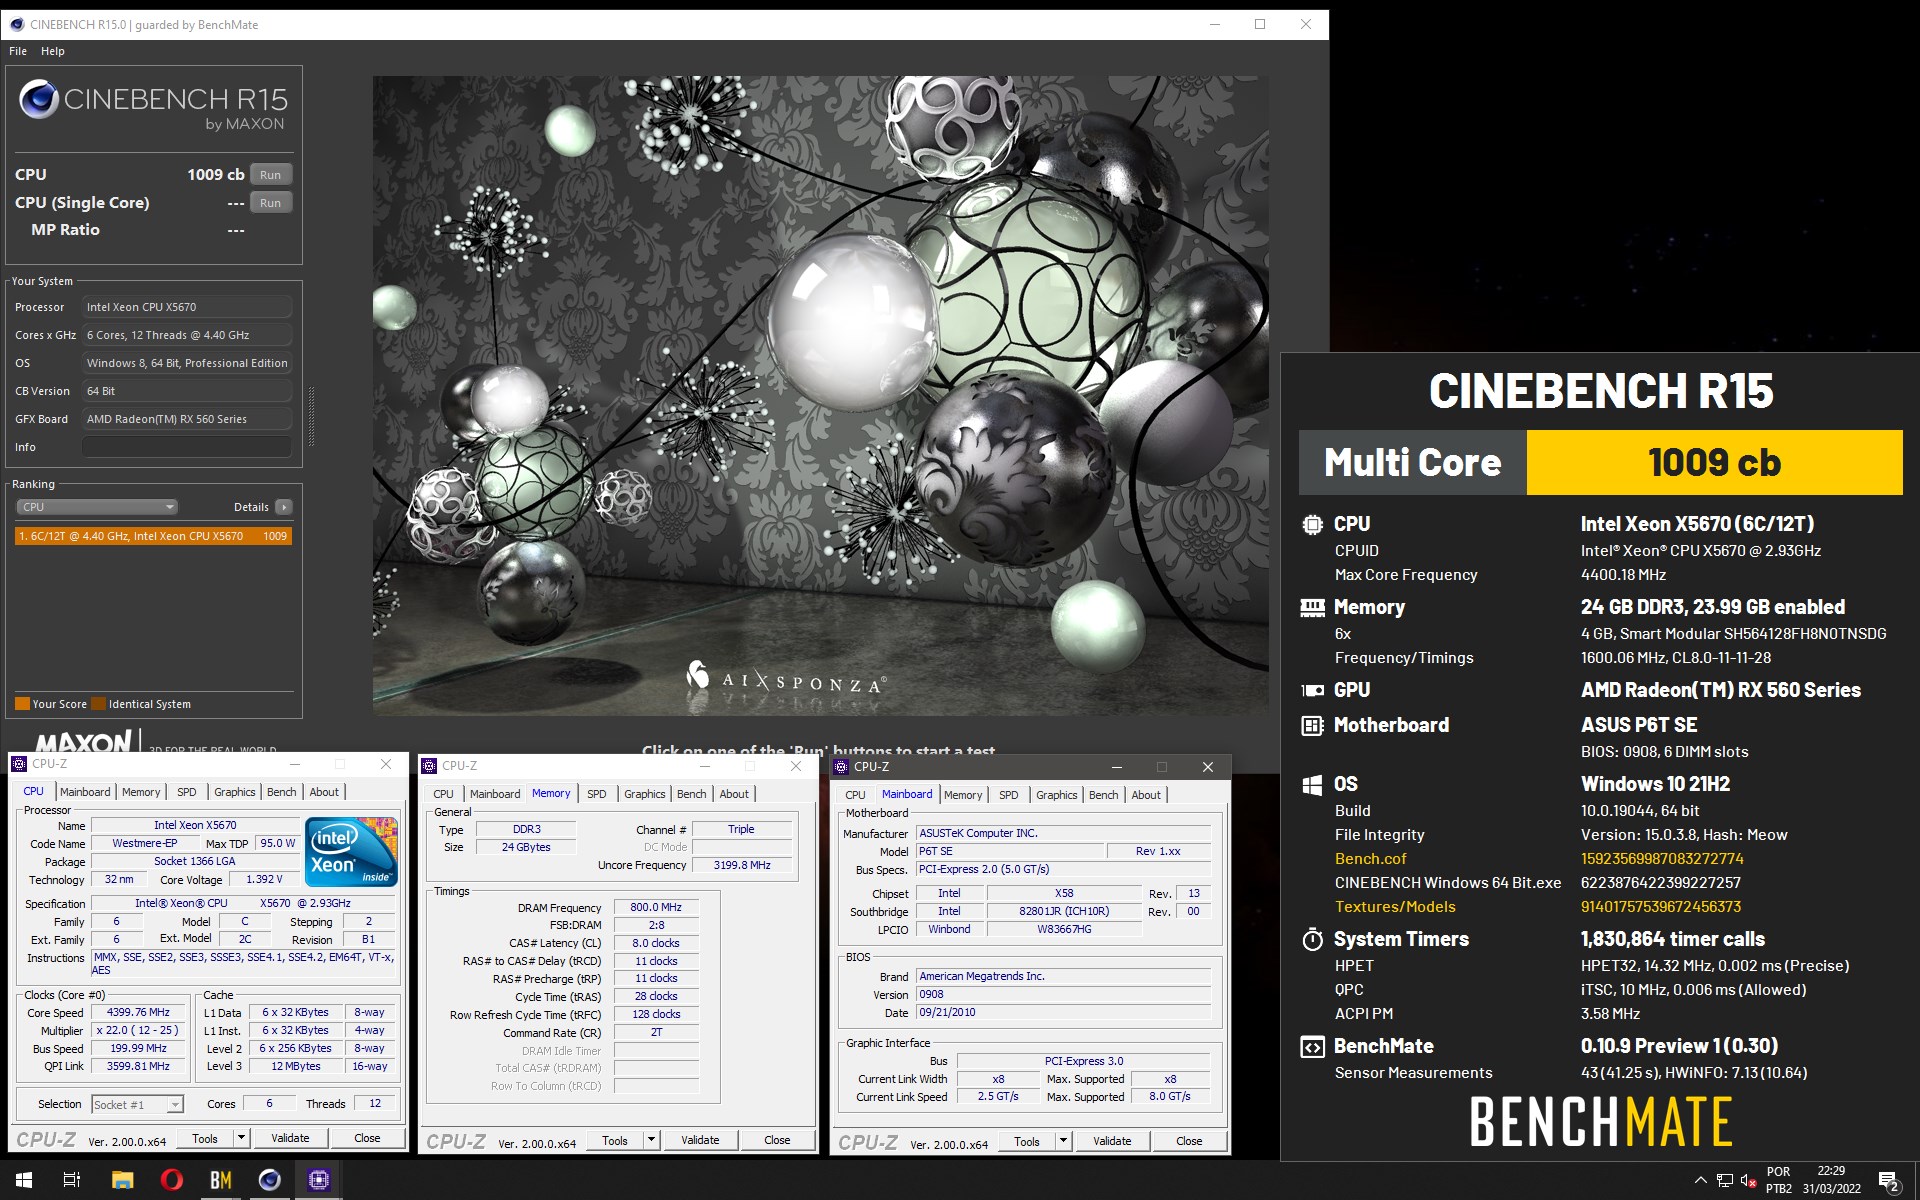This screenshot has width=1920, height=1200.
Task: Open Cinebench Help menu
Action: [53, 51]
